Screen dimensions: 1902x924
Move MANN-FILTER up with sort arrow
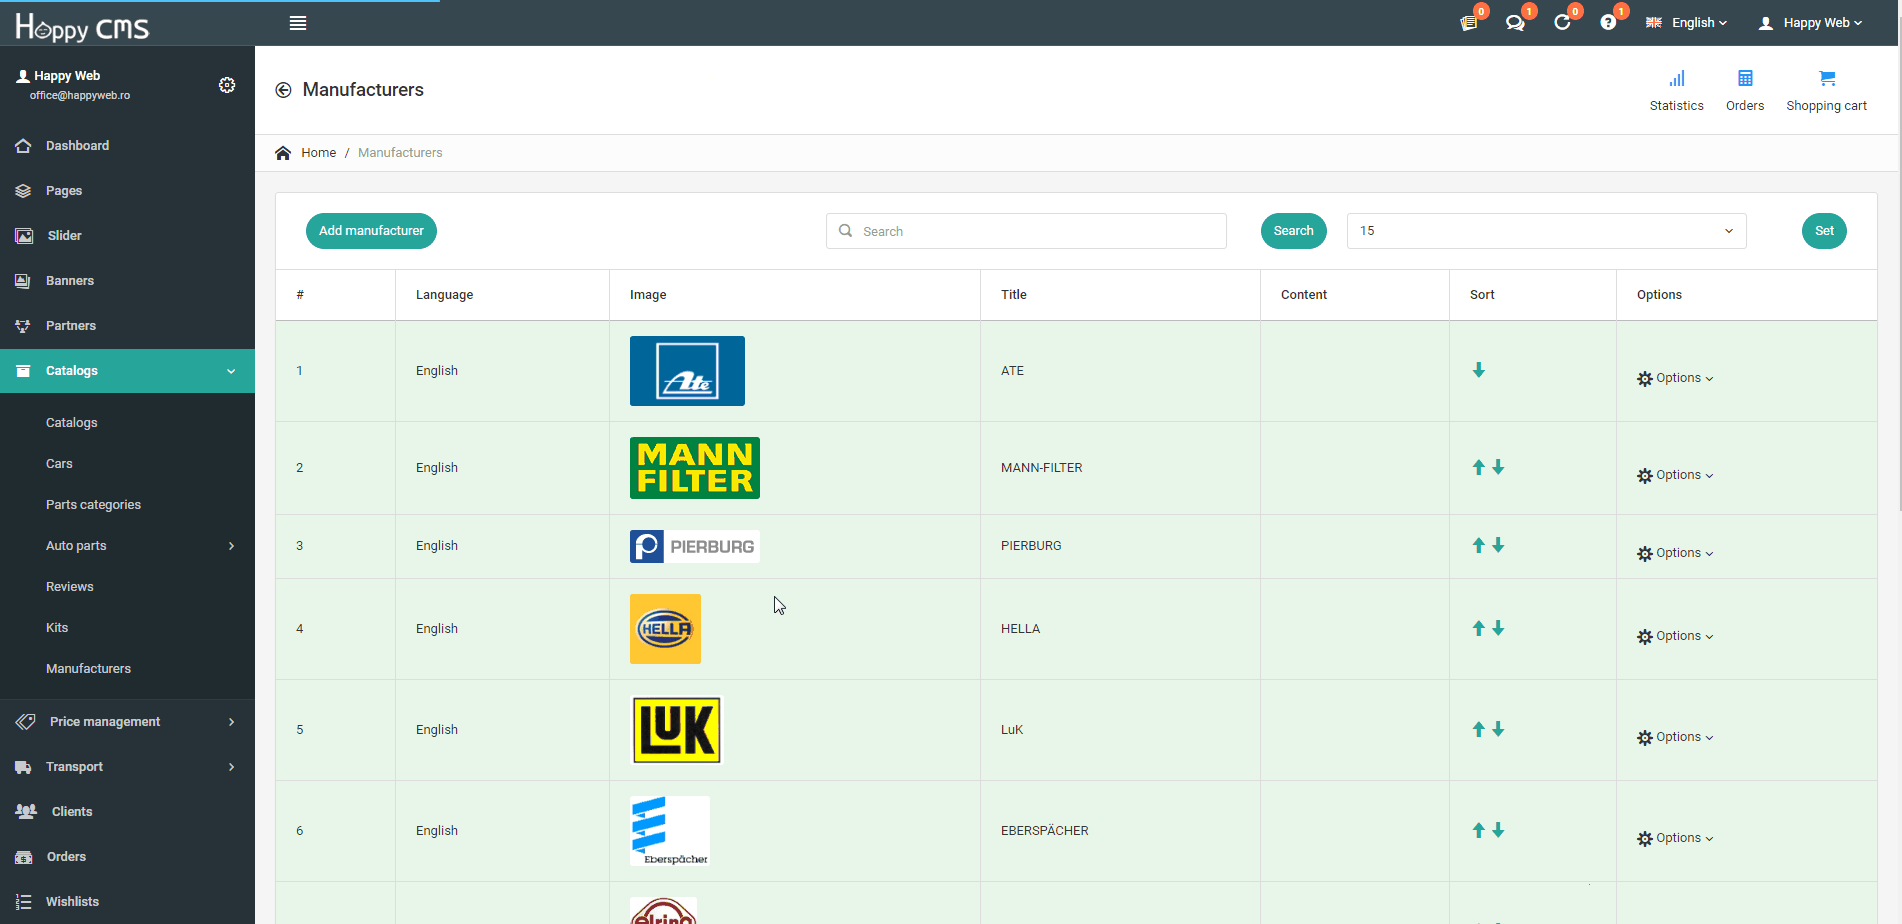pos(1479,467)
